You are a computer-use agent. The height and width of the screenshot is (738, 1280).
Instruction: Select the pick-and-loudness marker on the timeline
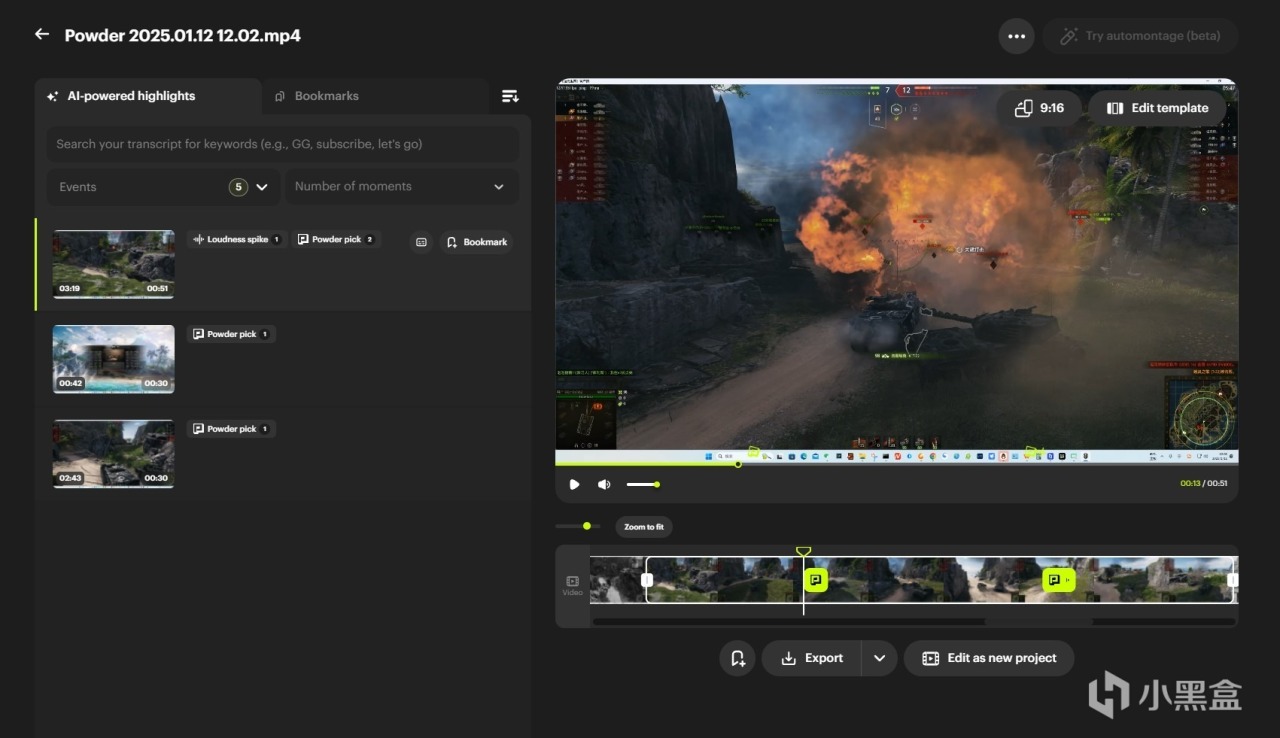pyautogui.click(x=1059, y=580)
